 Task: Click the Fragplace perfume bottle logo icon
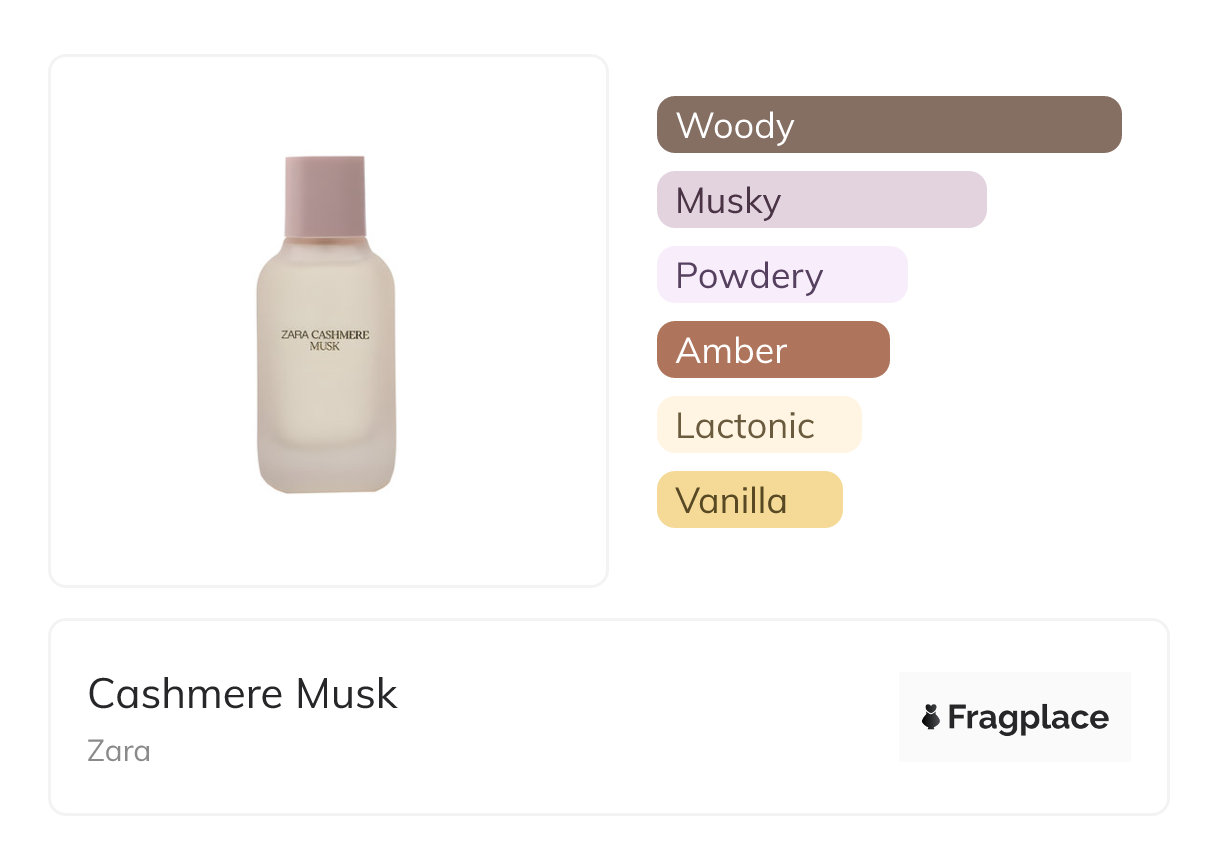coord(931,717)
